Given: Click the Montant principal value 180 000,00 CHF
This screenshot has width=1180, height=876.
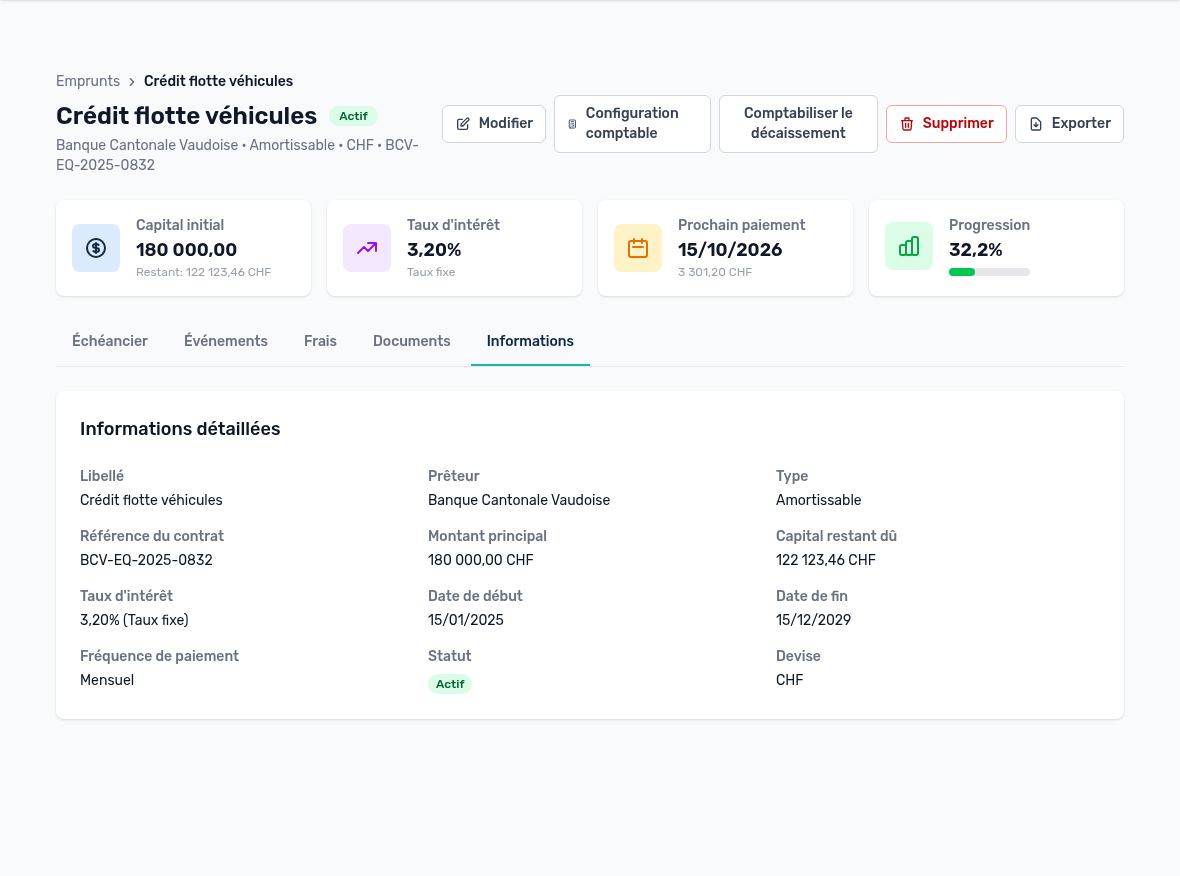Looking at the screenshot, I should pos(481,560).
